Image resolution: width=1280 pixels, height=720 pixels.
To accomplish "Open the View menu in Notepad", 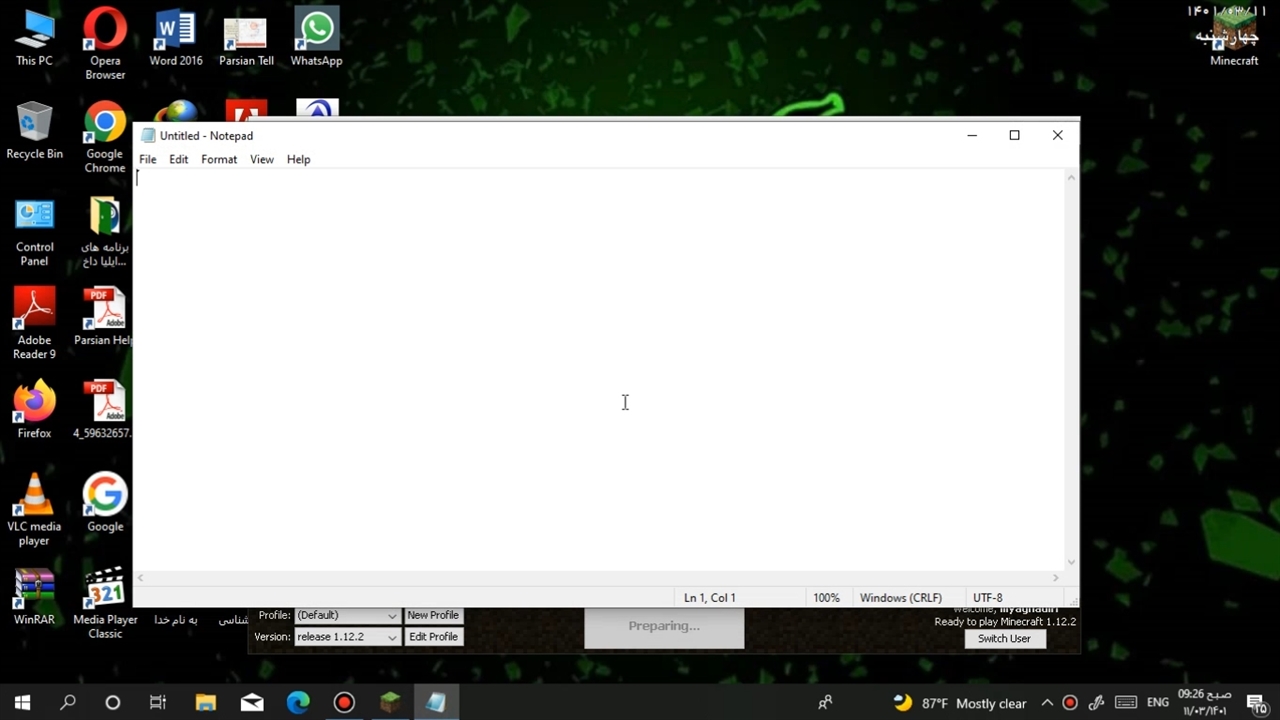I will point(261,160).
